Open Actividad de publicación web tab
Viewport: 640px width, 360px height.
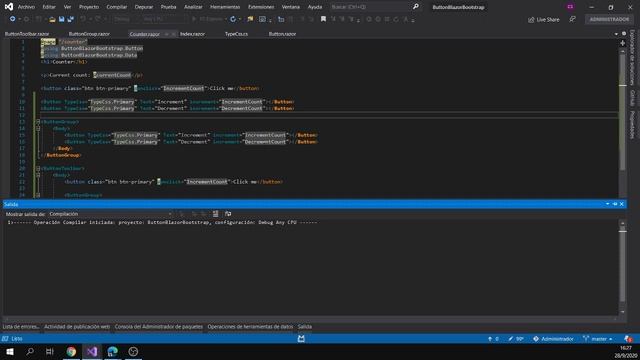pos(77,327)
